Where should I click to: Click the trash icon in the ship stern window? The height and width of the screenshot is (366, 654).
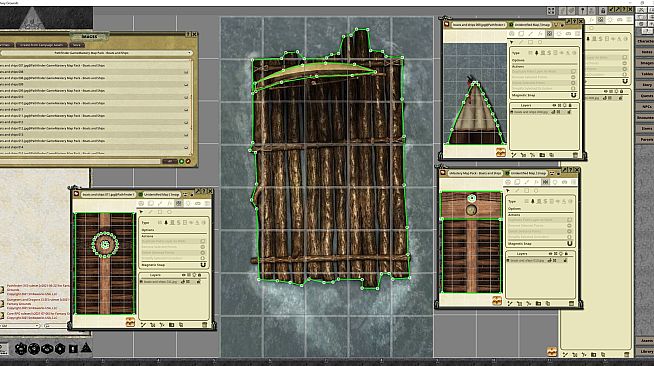click(x=571, y=303)
